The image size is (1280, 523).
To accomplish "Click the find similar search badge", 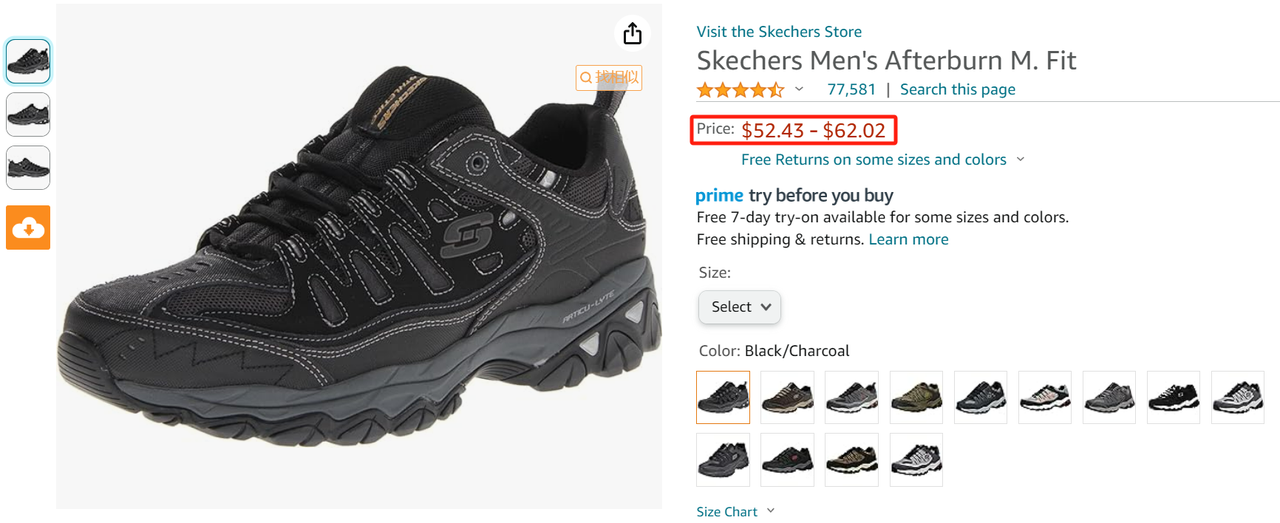I will 608,78.
